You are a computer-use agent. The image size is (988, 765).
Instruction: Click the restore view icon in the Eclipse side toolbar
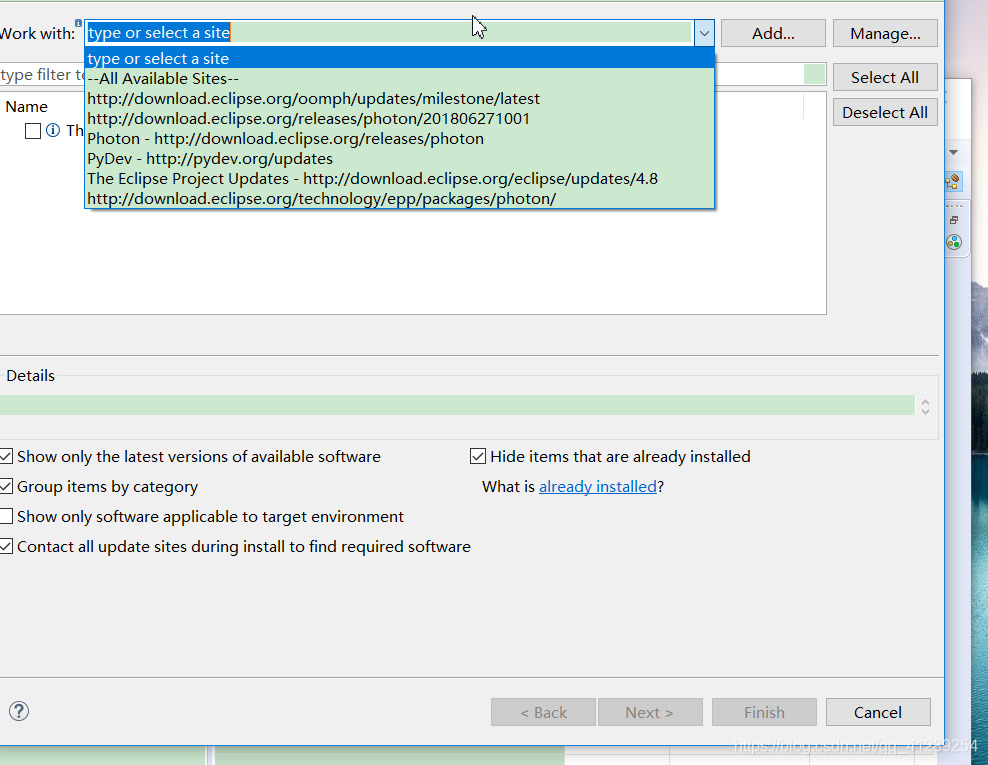[x=954, y=220]
